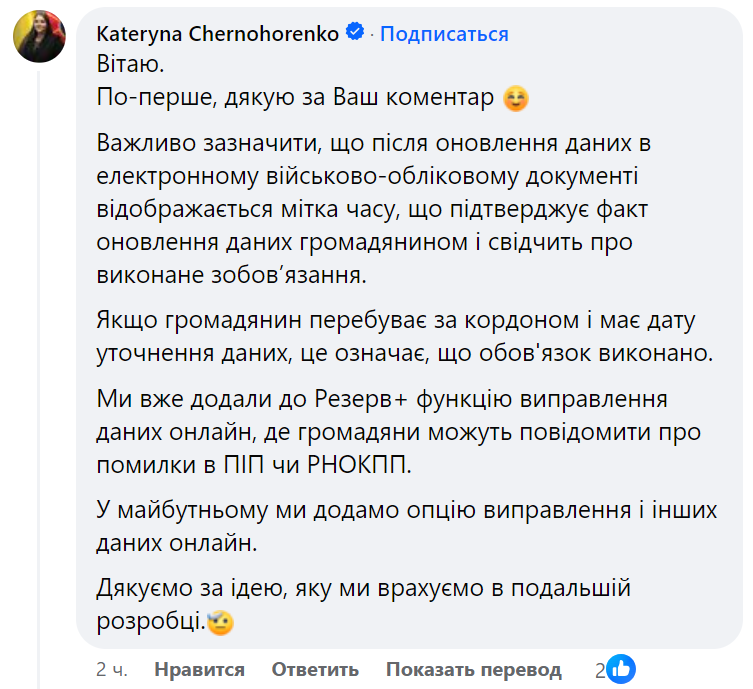Screen dimensions: 753x689
Task: Click the blue thumbs-up reaction icon
Action: click(621, 668)
